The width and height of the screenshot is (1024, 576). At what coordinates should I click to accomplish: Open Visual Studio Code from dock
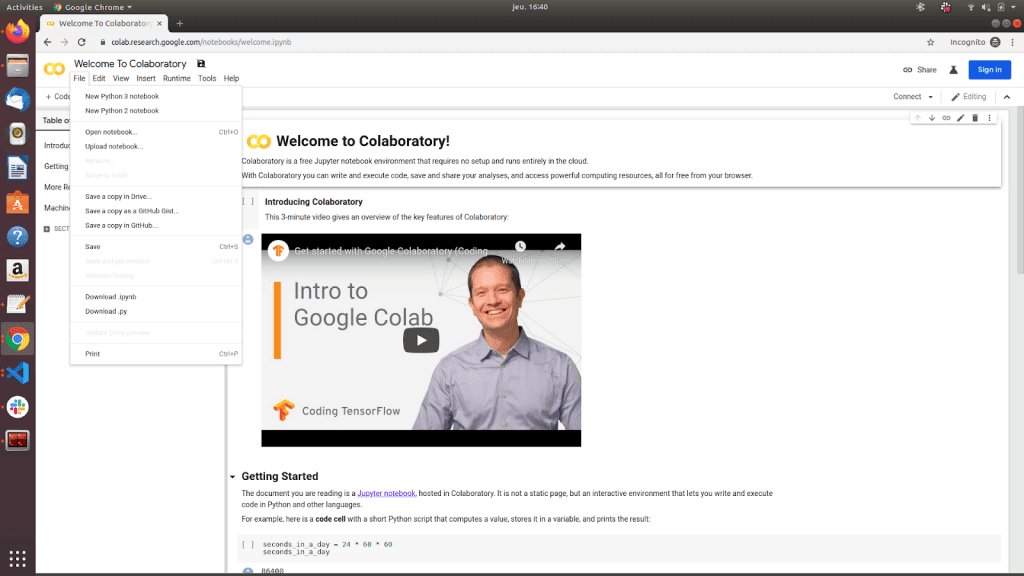tap(18, 373)
